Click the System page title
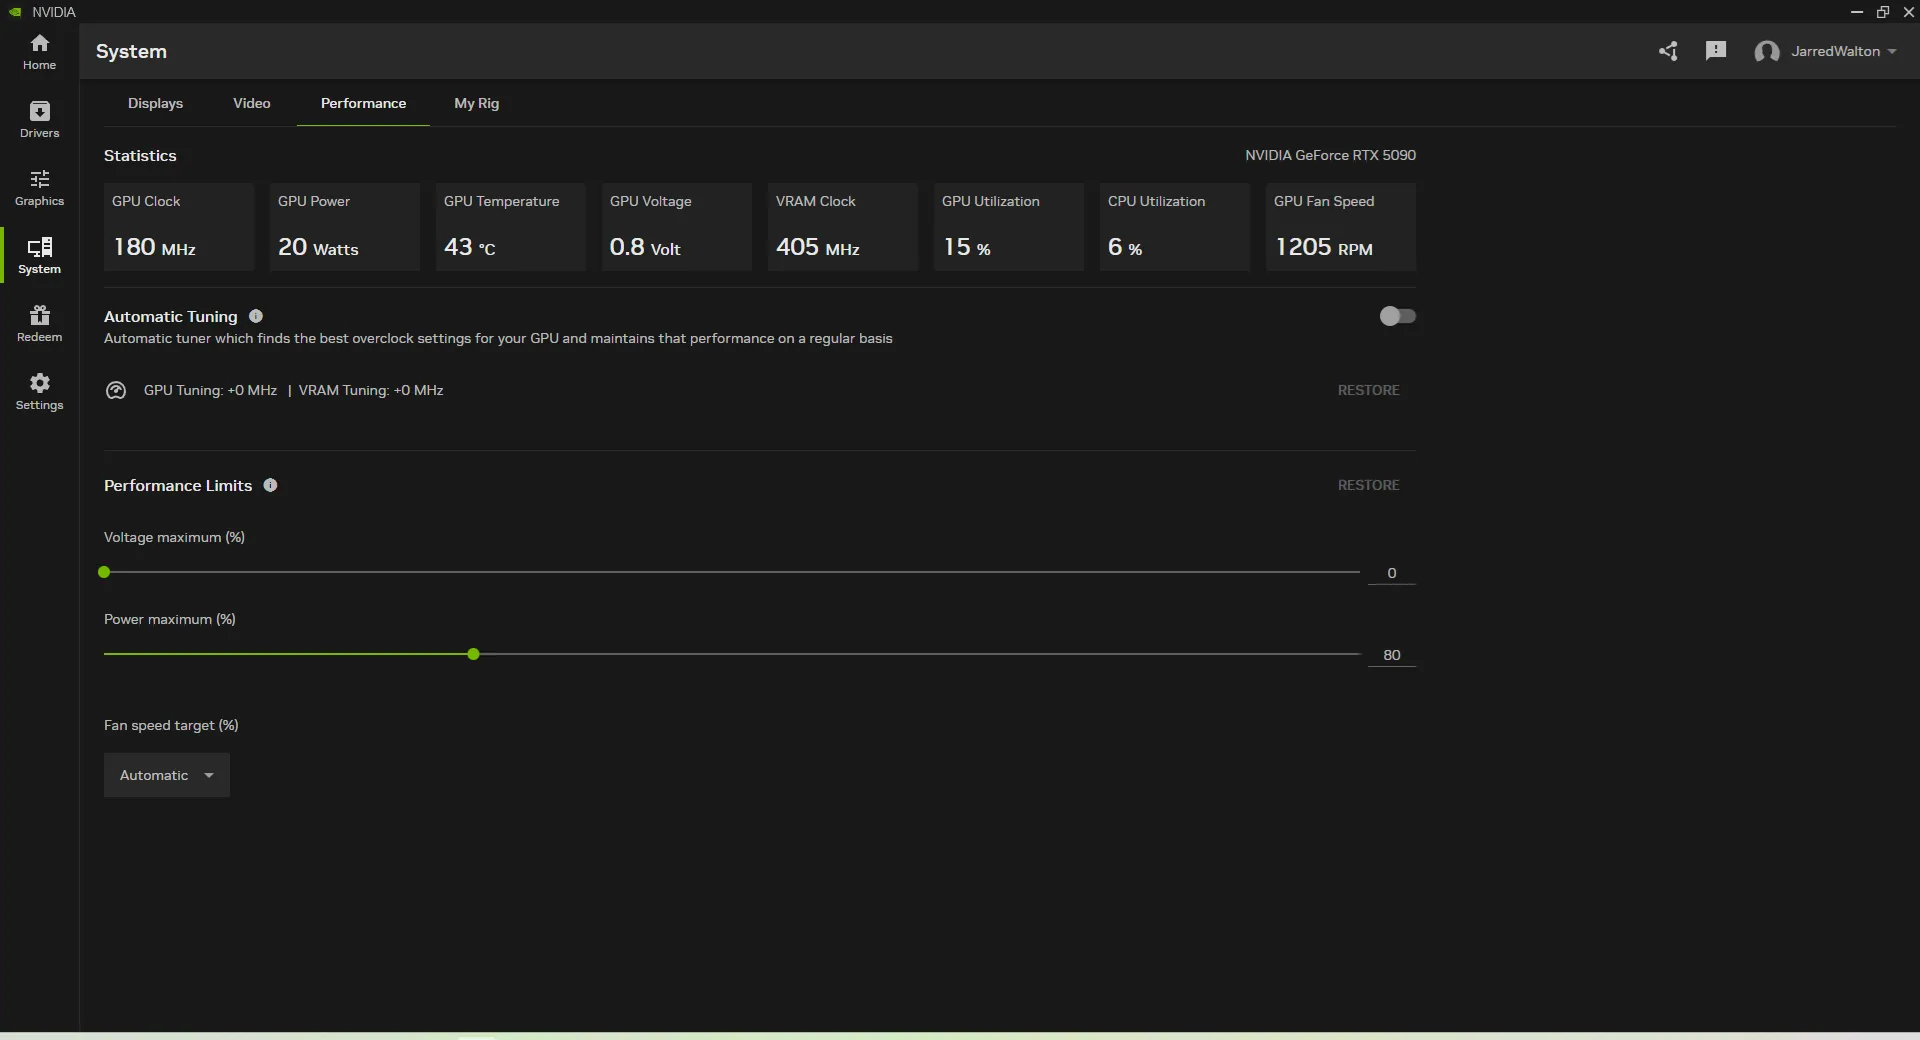1920x1040 pixels. [131, 51]
